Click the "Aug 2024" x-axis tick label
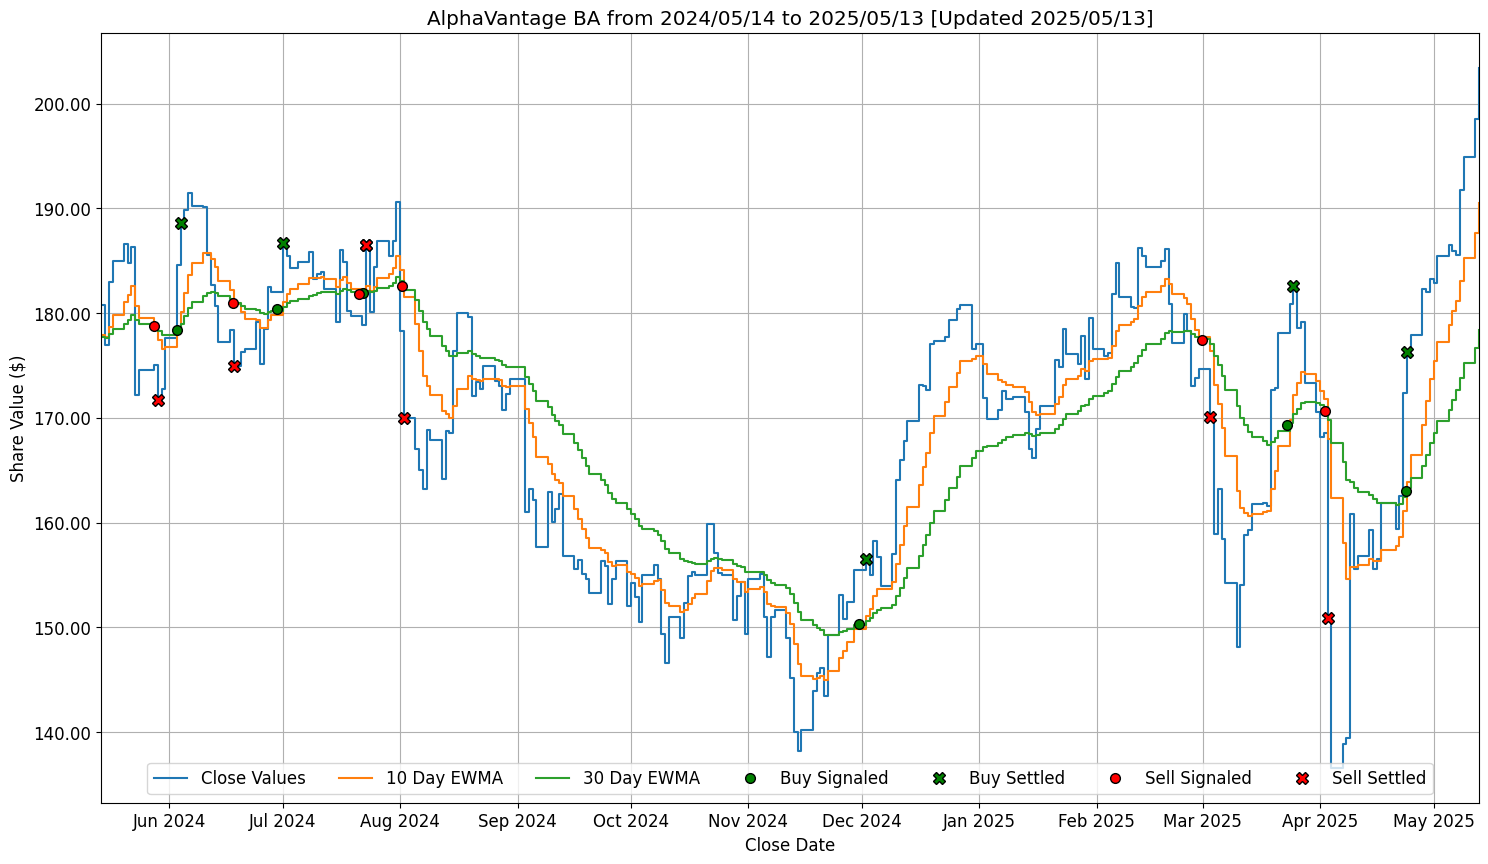1488x864 pixels. point(400,821)
